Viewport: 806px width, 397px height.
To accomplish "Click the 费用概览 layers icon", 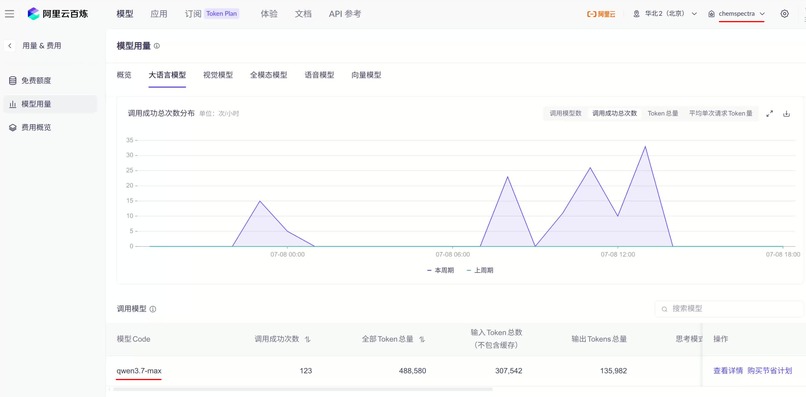I will tap(13, 128).
